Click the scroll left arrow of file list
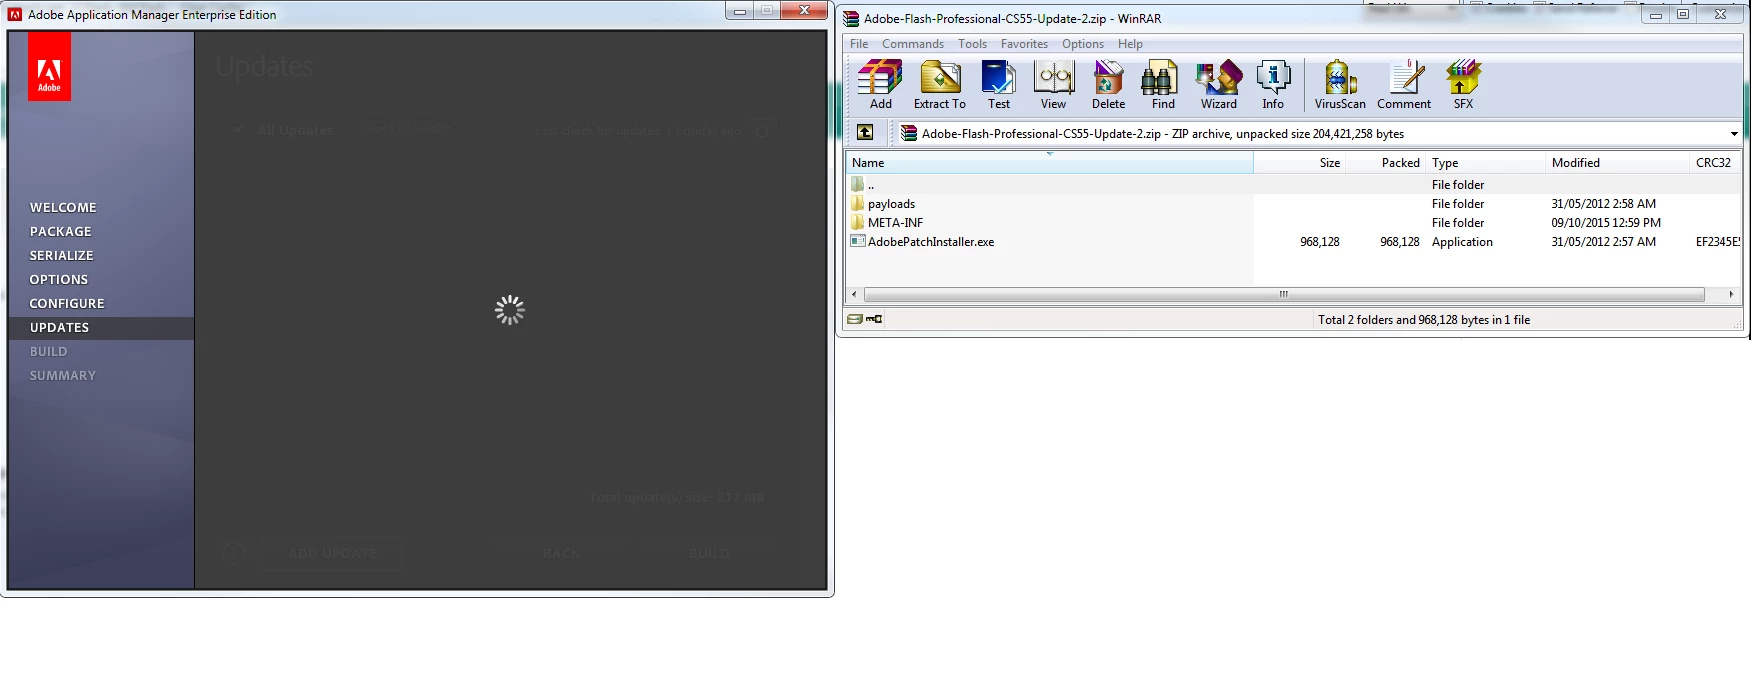 click(853, 294)
